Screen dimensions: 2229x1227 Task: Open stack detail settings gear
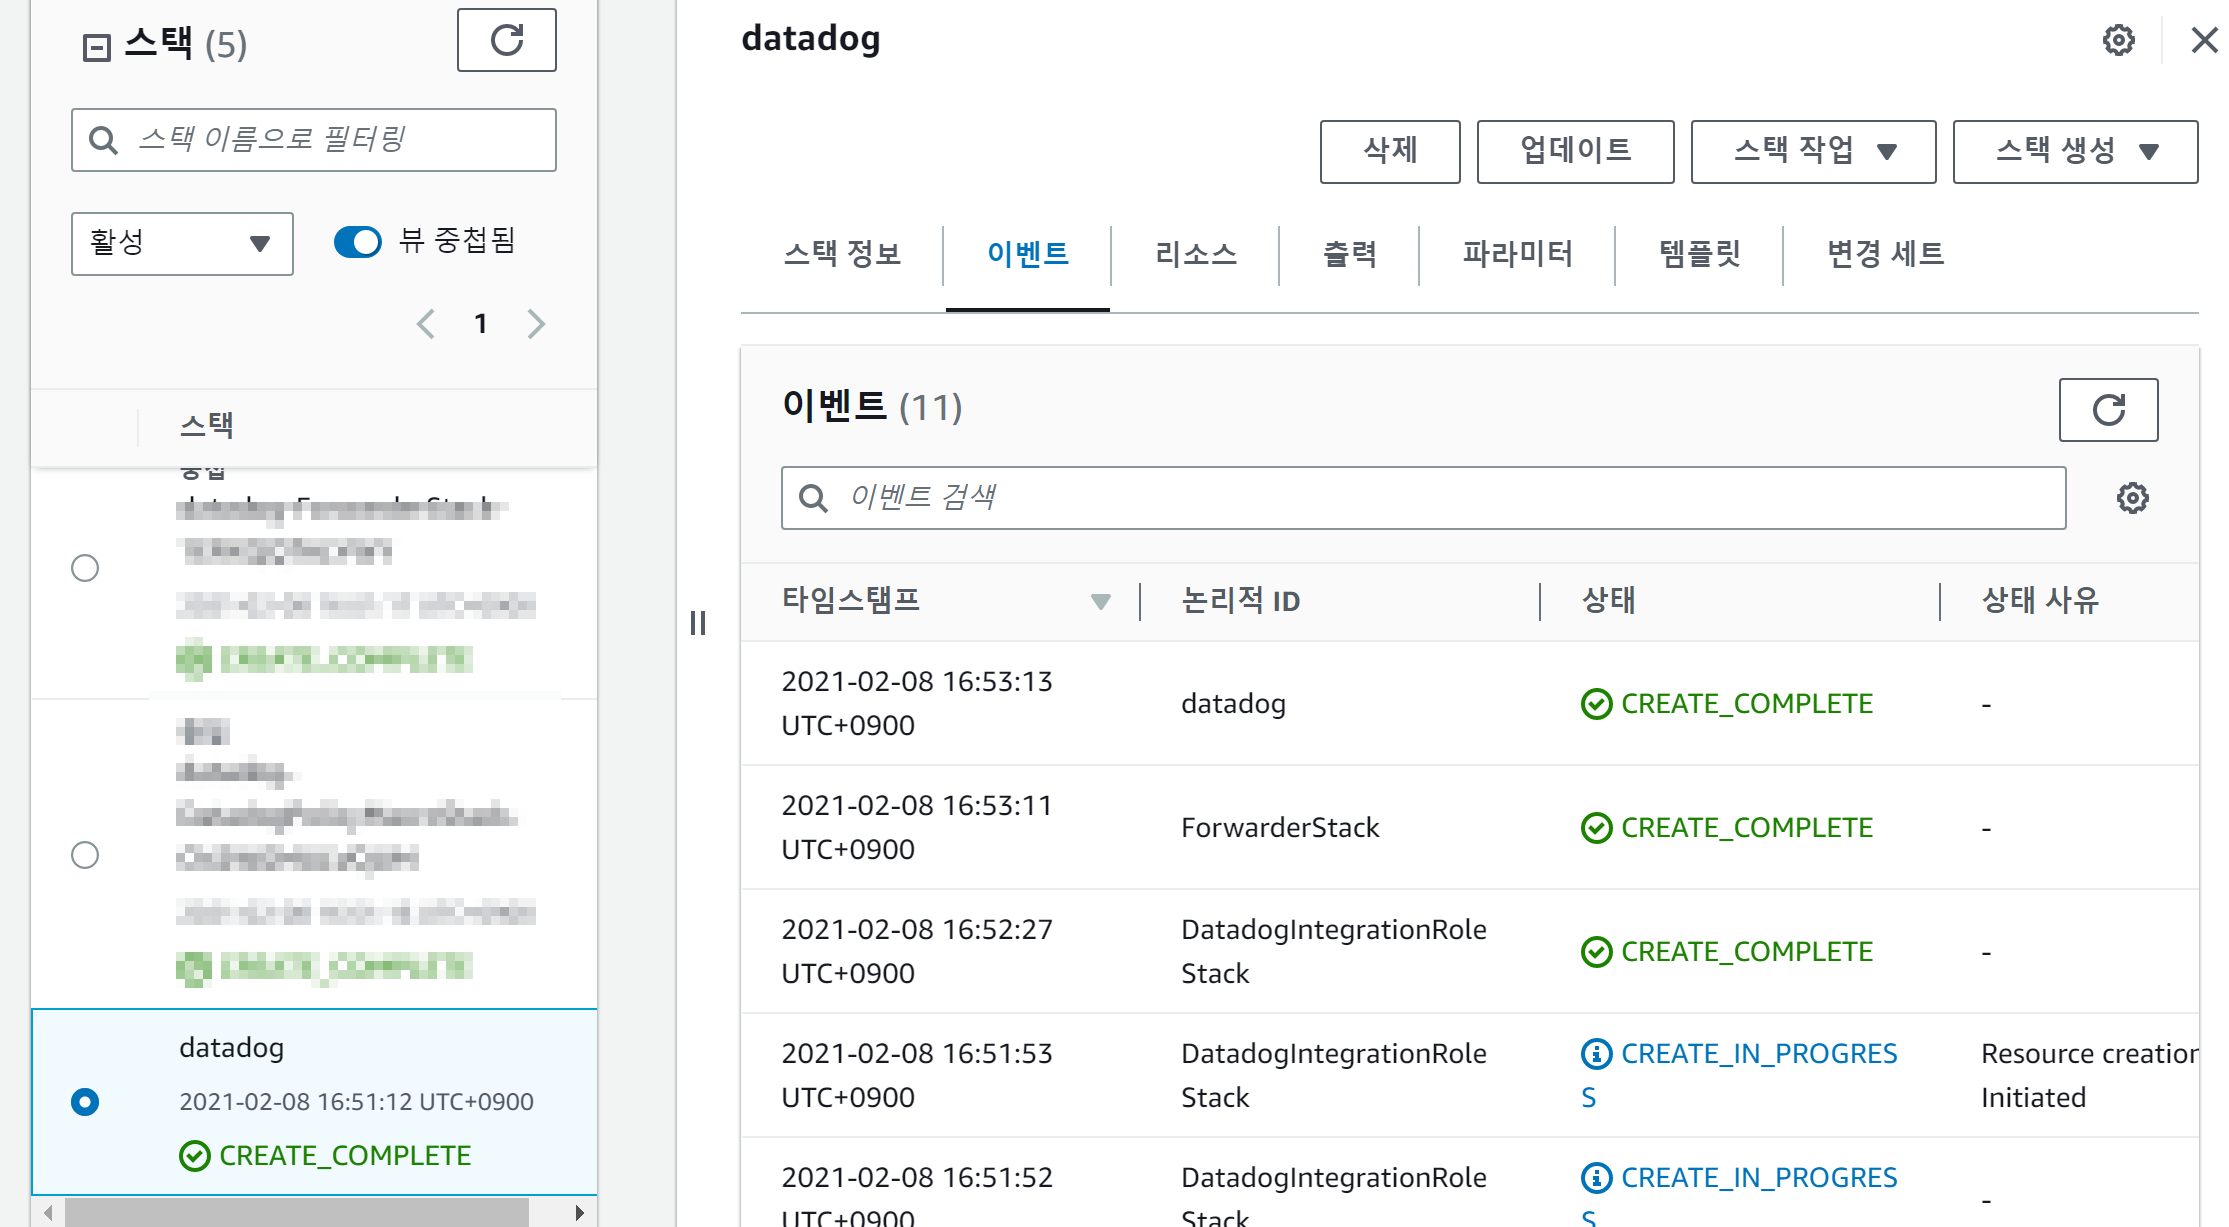[x=2118, y=40]
